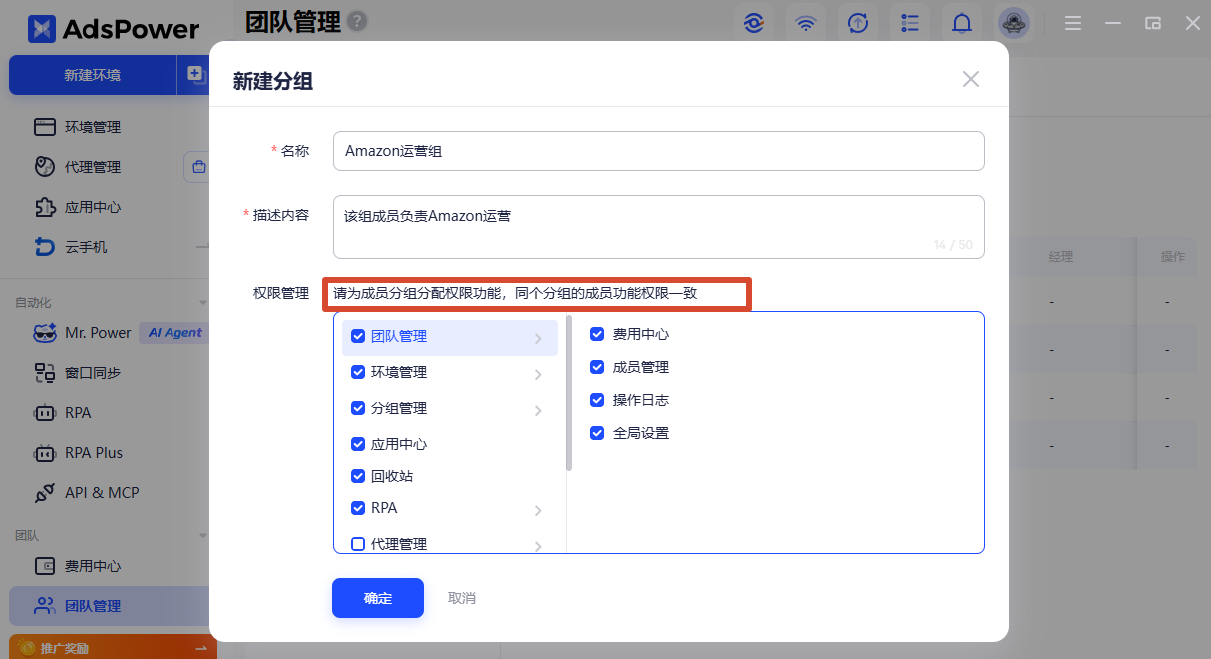
Task: Check the 代理管理 permission checkbox
Action: (358, 544)
